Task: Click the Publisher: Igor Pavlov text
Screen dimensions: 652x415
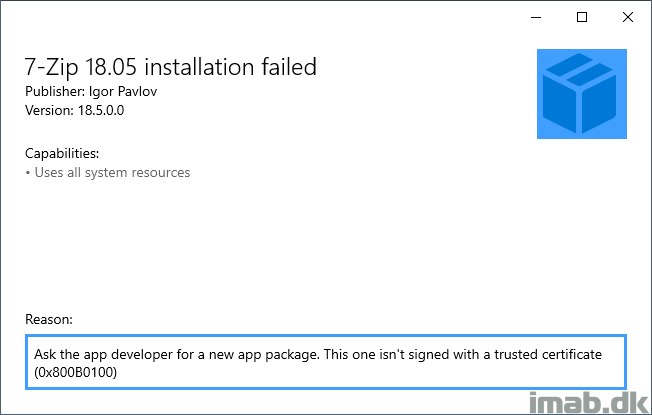Action: (91, 91)
